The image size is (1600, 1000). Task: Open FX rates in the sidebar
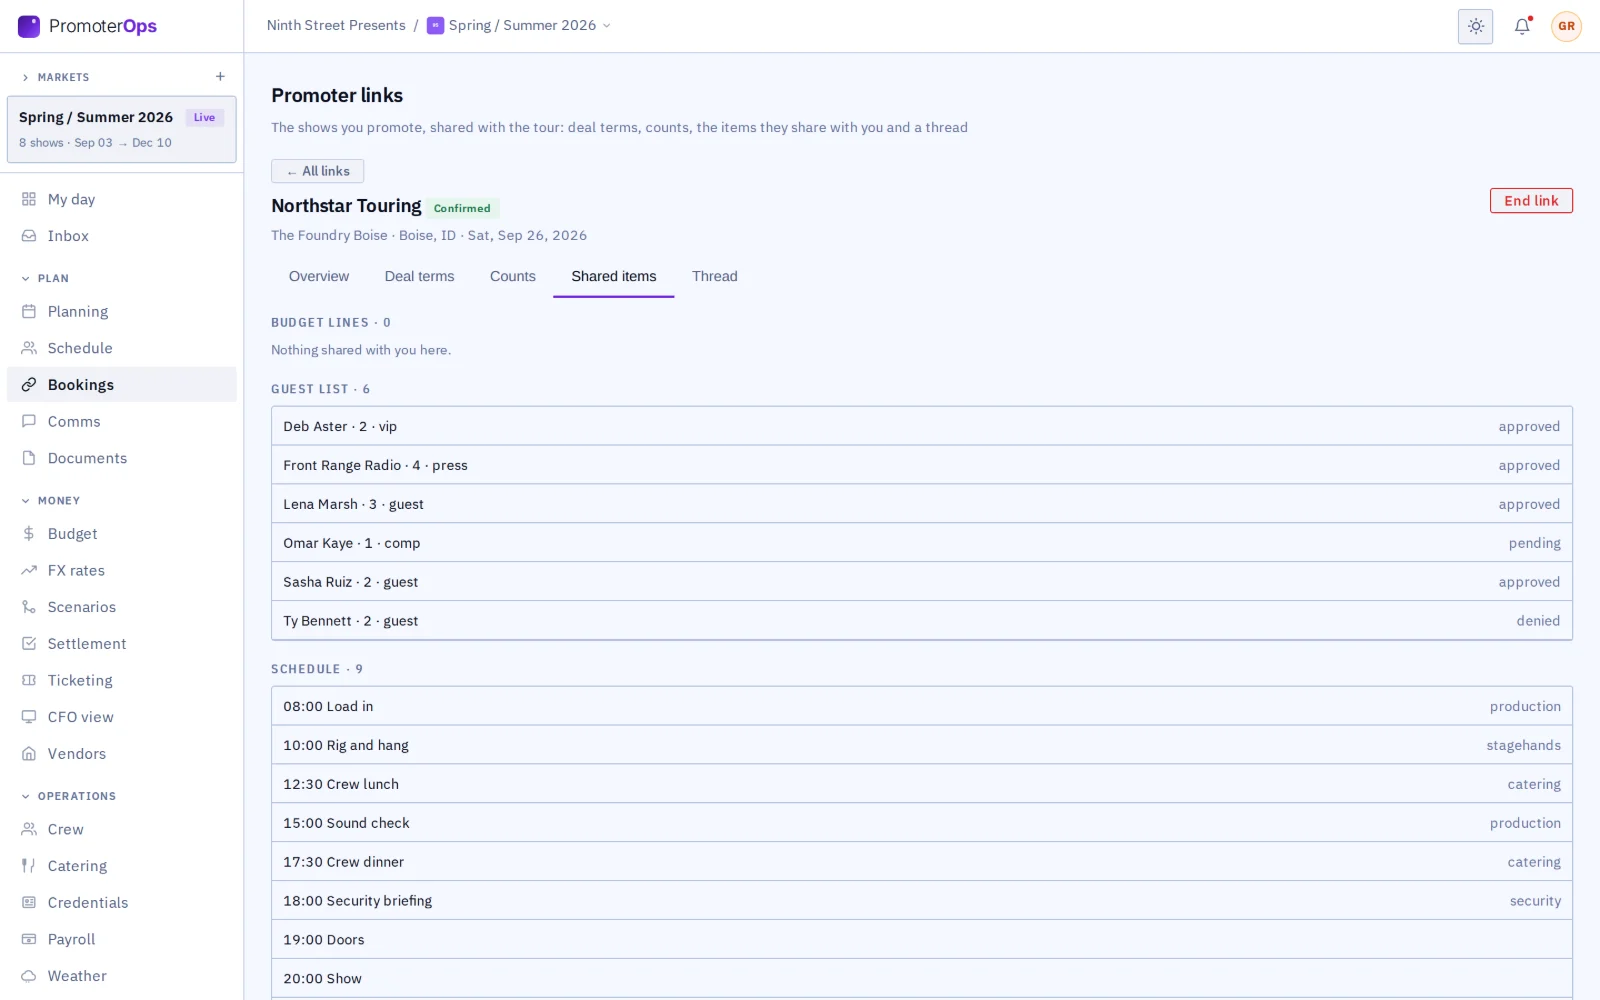(122, 570)
